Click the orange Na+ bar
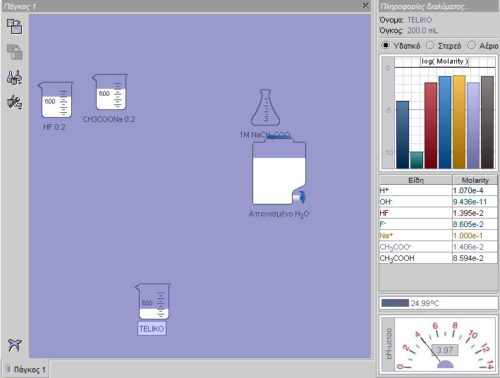This screenshot has height=378, width=500. 459,122
